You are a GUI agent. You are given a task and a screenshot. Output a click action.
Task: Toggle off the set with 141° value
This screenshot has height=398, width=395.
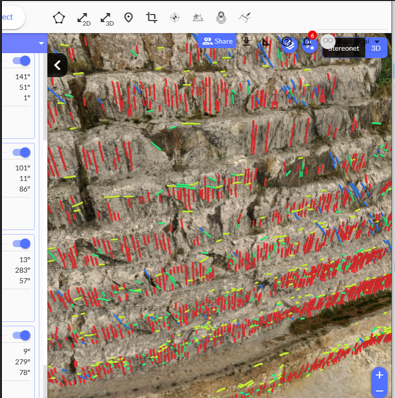[x=22, y=61]
